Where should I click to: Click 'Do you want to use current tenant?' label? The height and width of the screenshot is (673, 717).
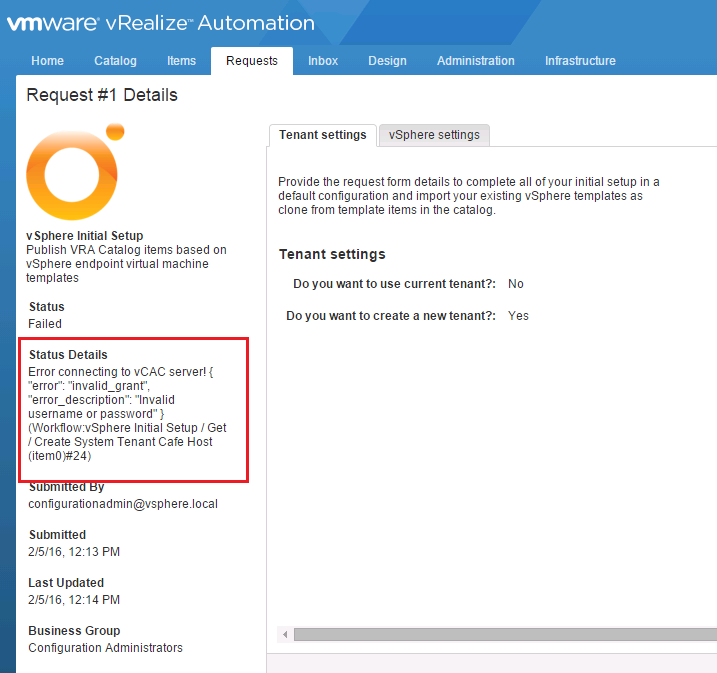(x=394, y=284)
